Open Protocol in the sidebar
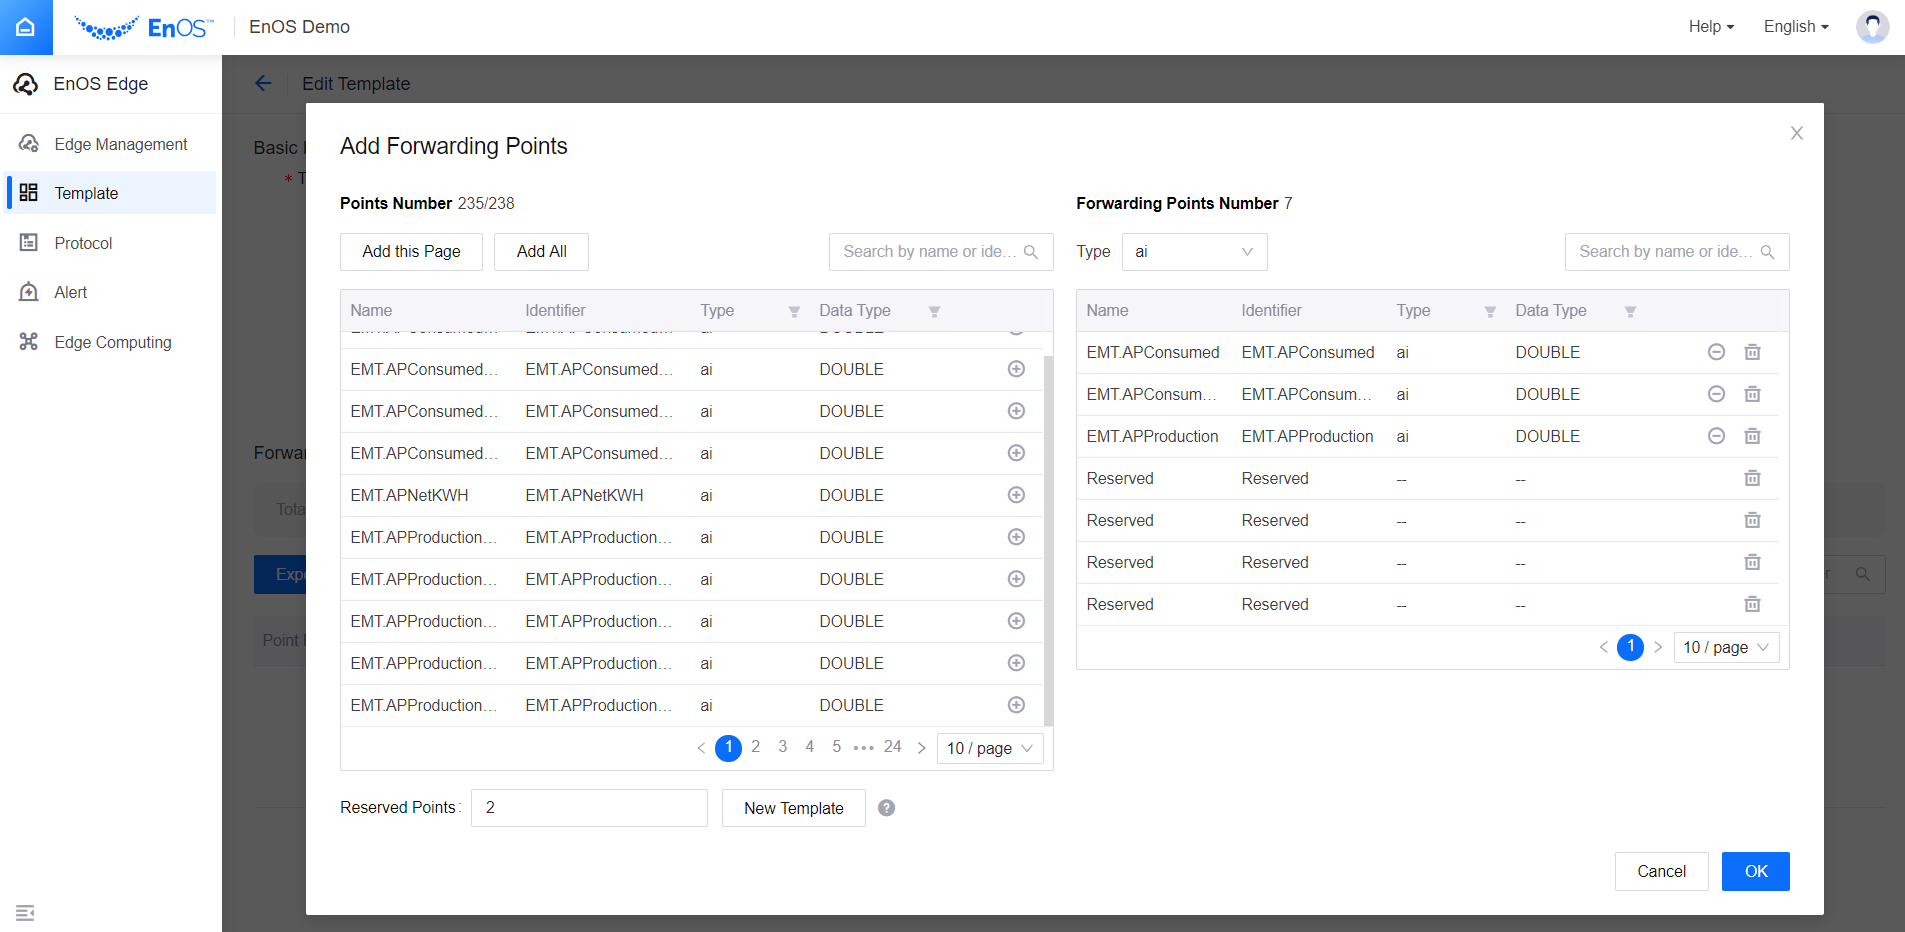This screenshot has width=1905, height=932. coord(110,243)
